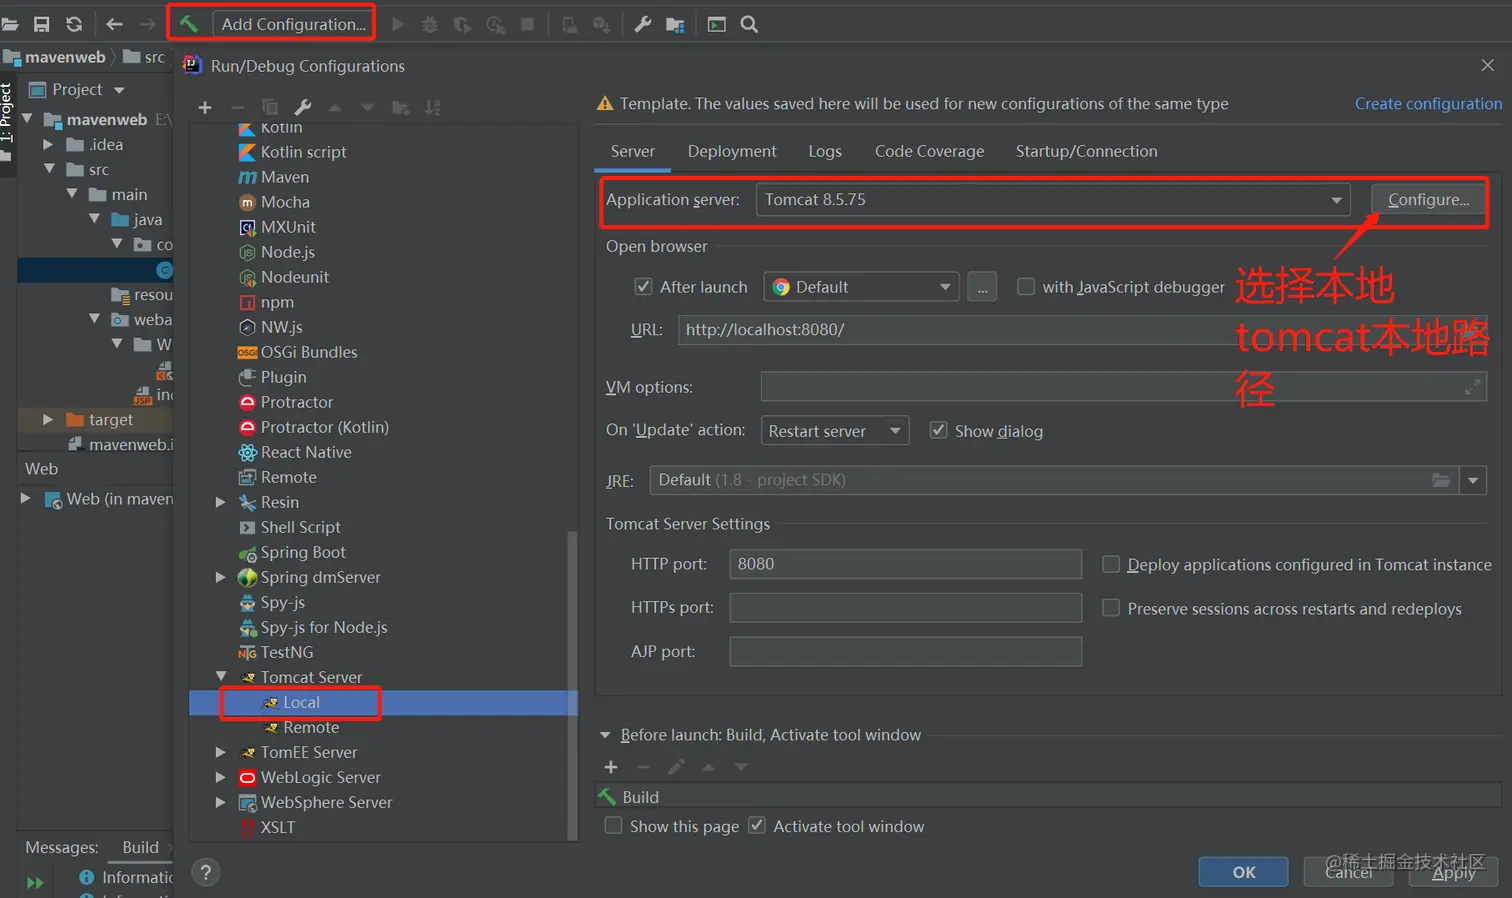Viewport: 1512px width, 898px height.
Task: Click the browser ellipsis button
Action: [x=982, y=287]
